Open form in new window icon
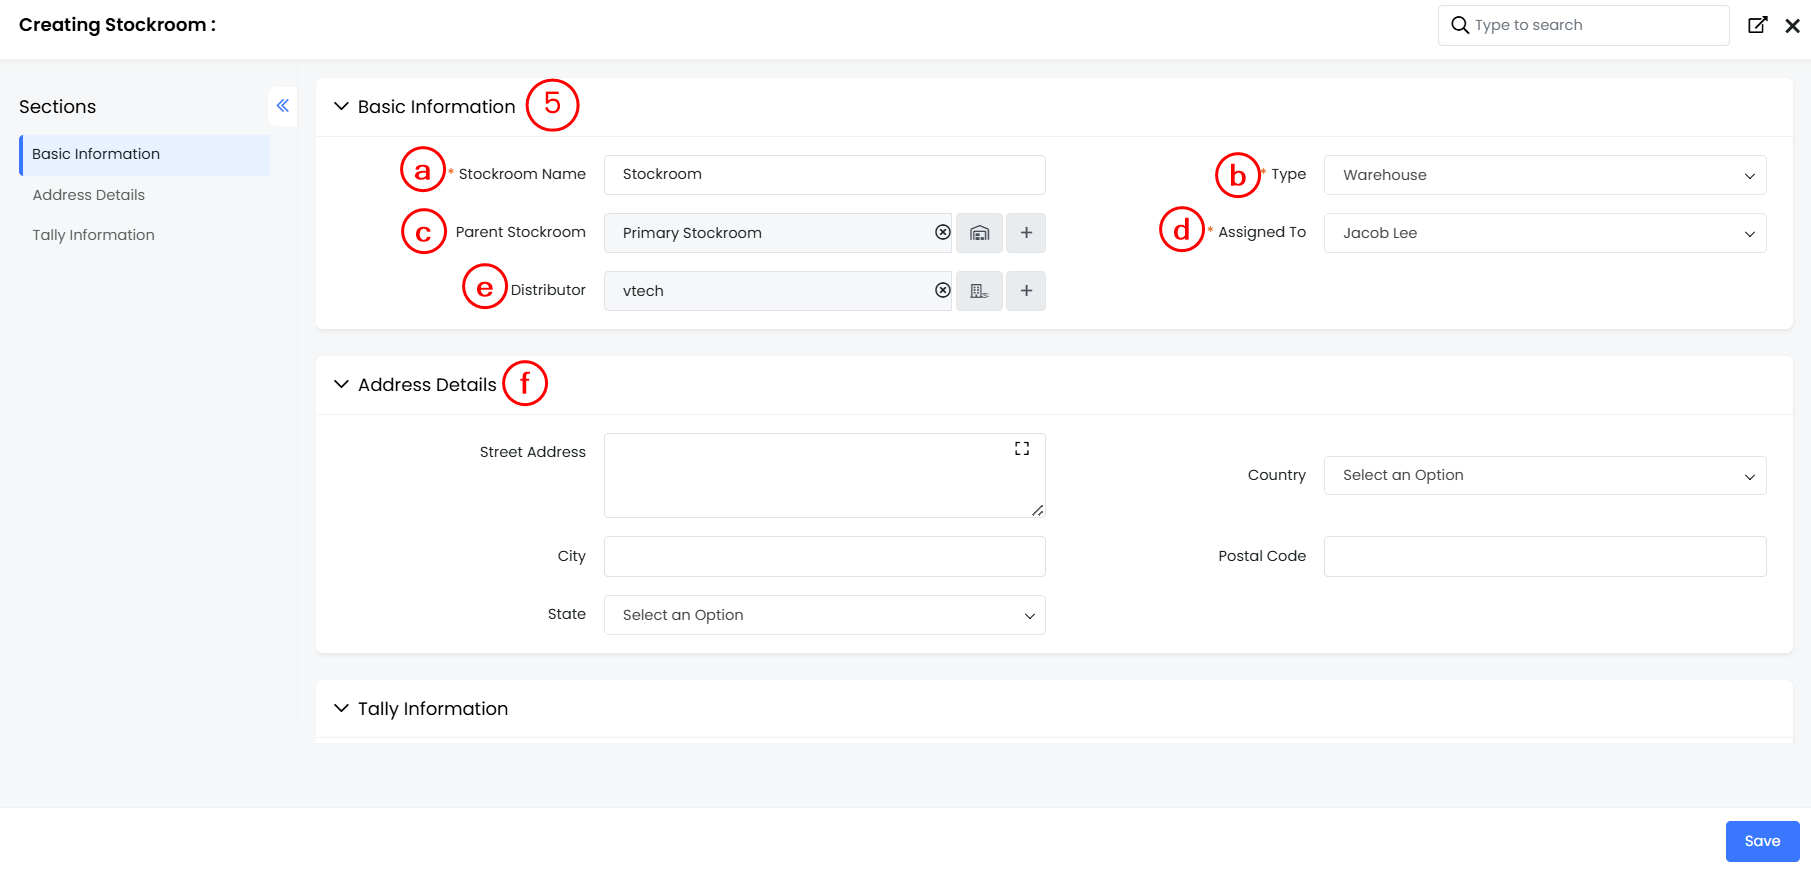Image resolution: width=1811 pixels, height=869 pixels. (1757, 25)
